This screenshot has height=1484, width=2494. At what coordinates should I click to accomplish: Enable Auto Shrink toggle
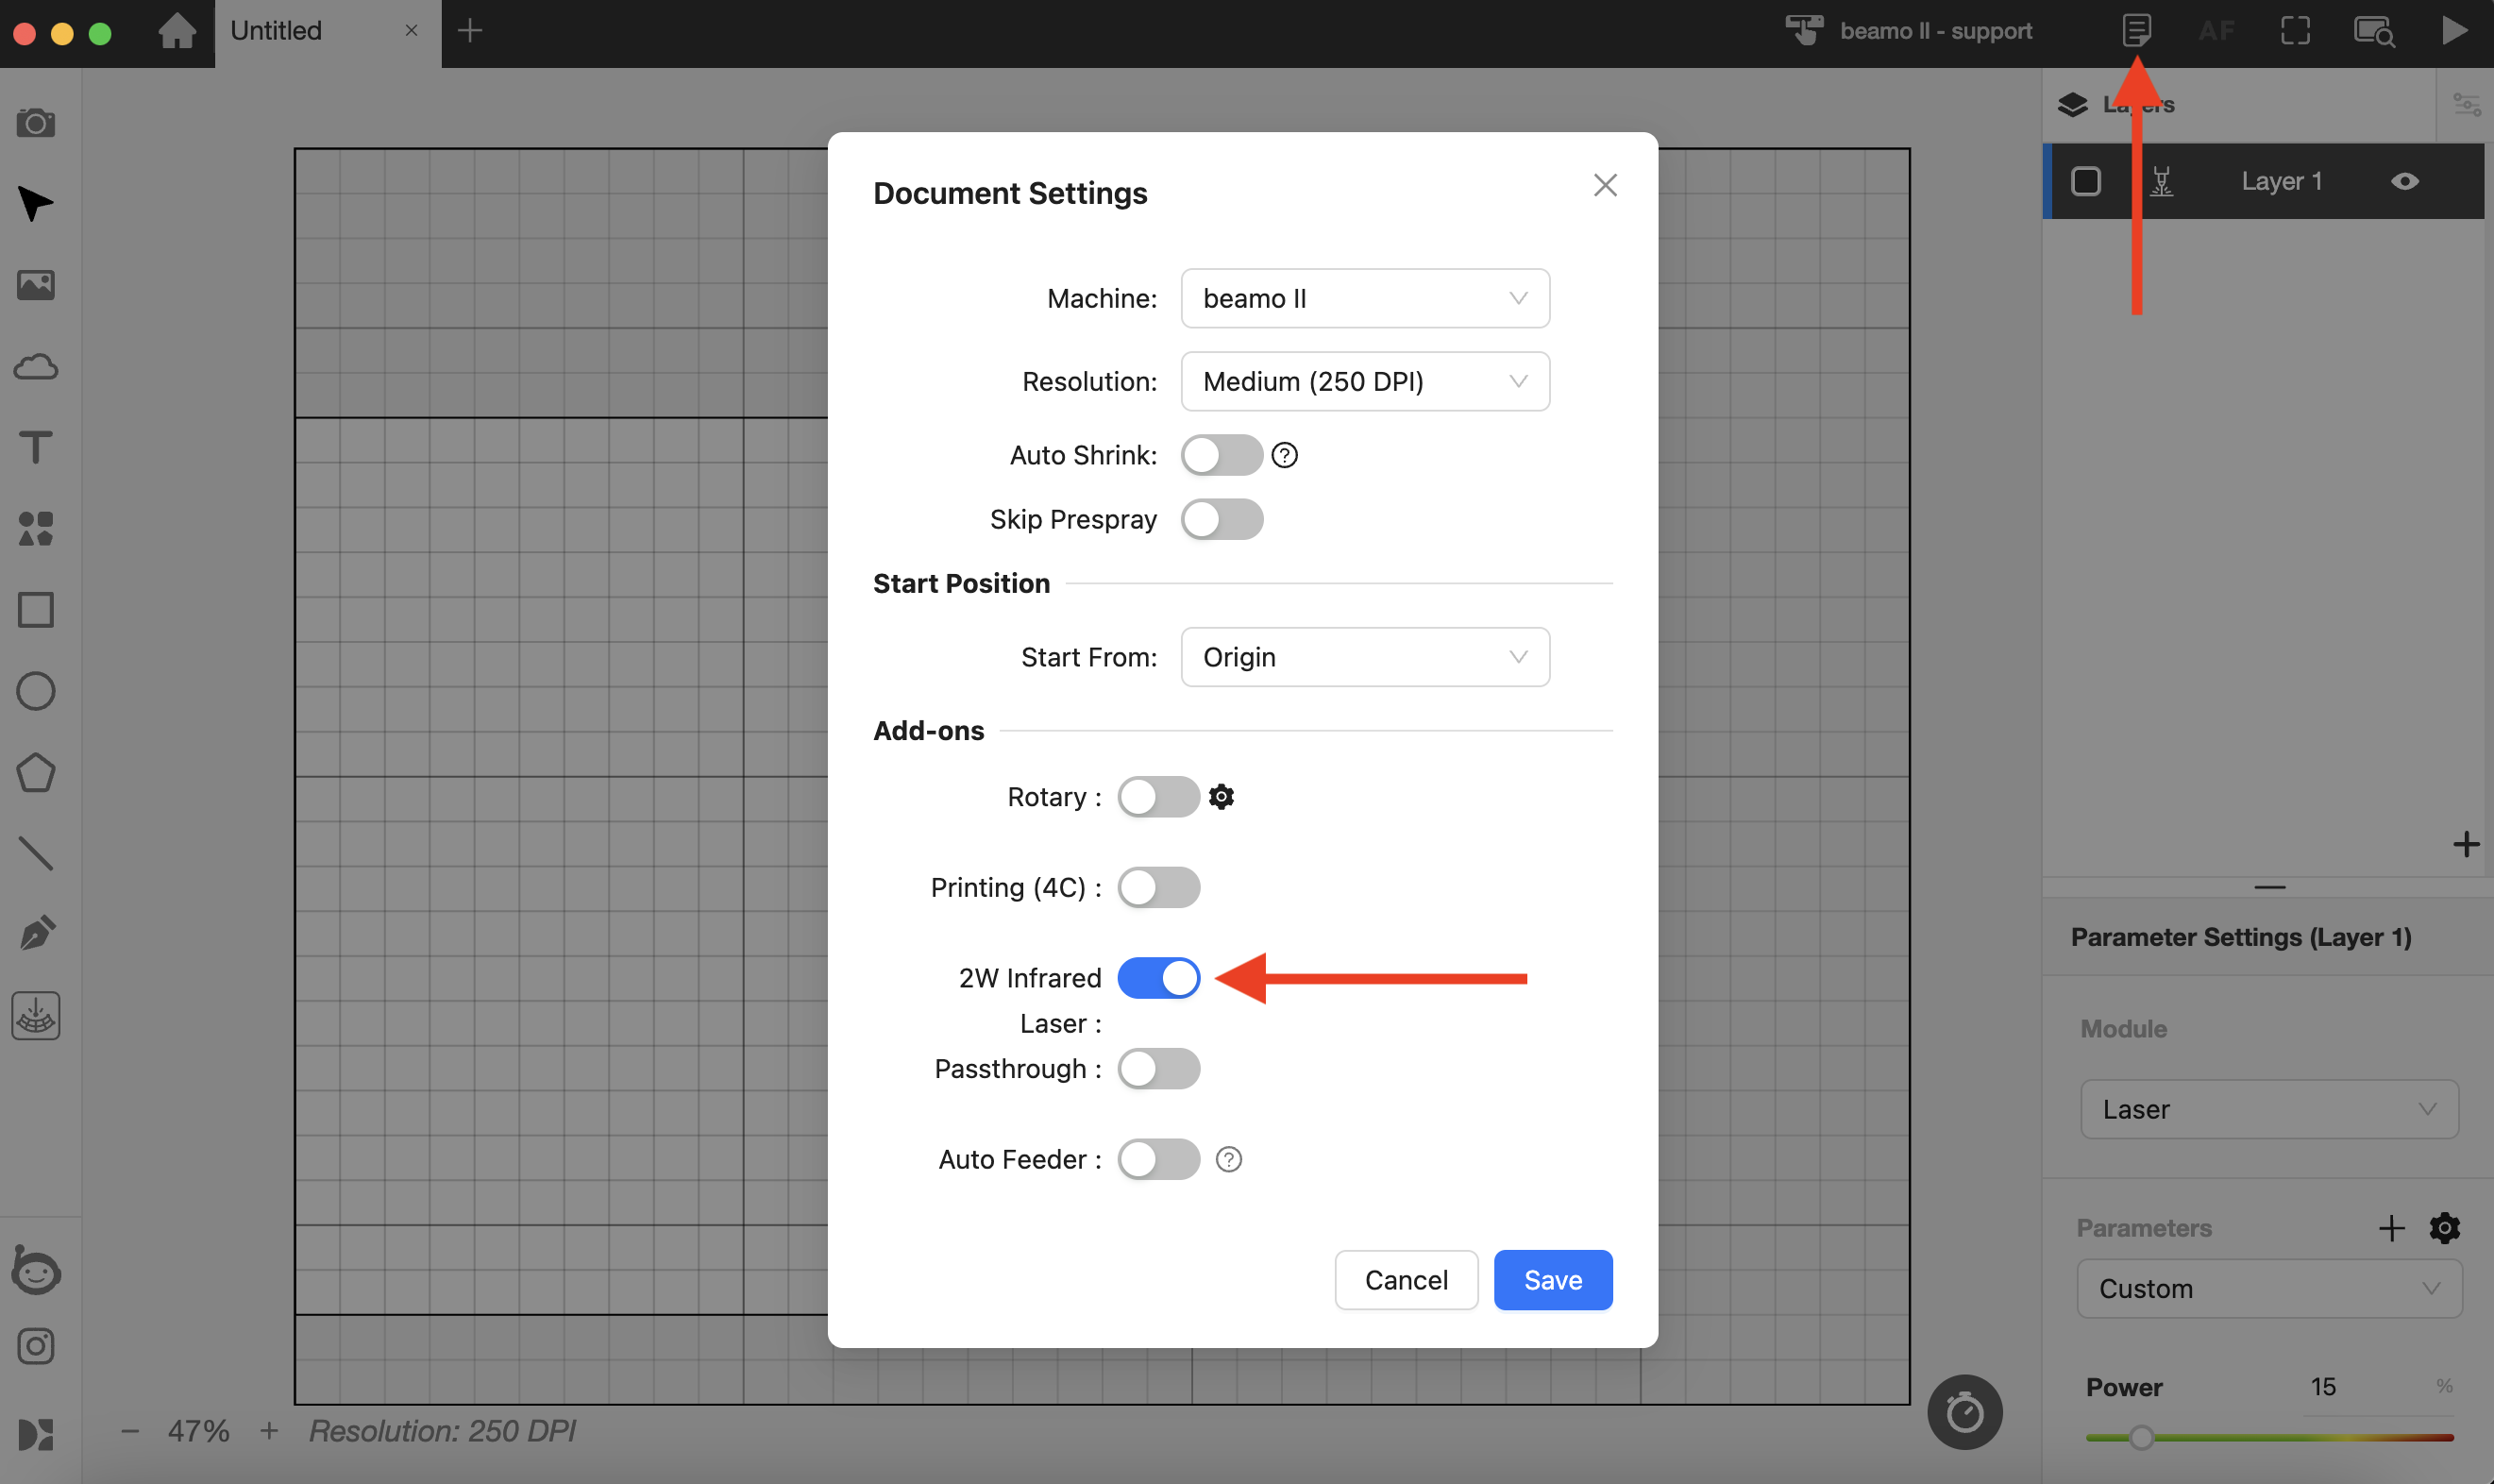click(1221, 455)
